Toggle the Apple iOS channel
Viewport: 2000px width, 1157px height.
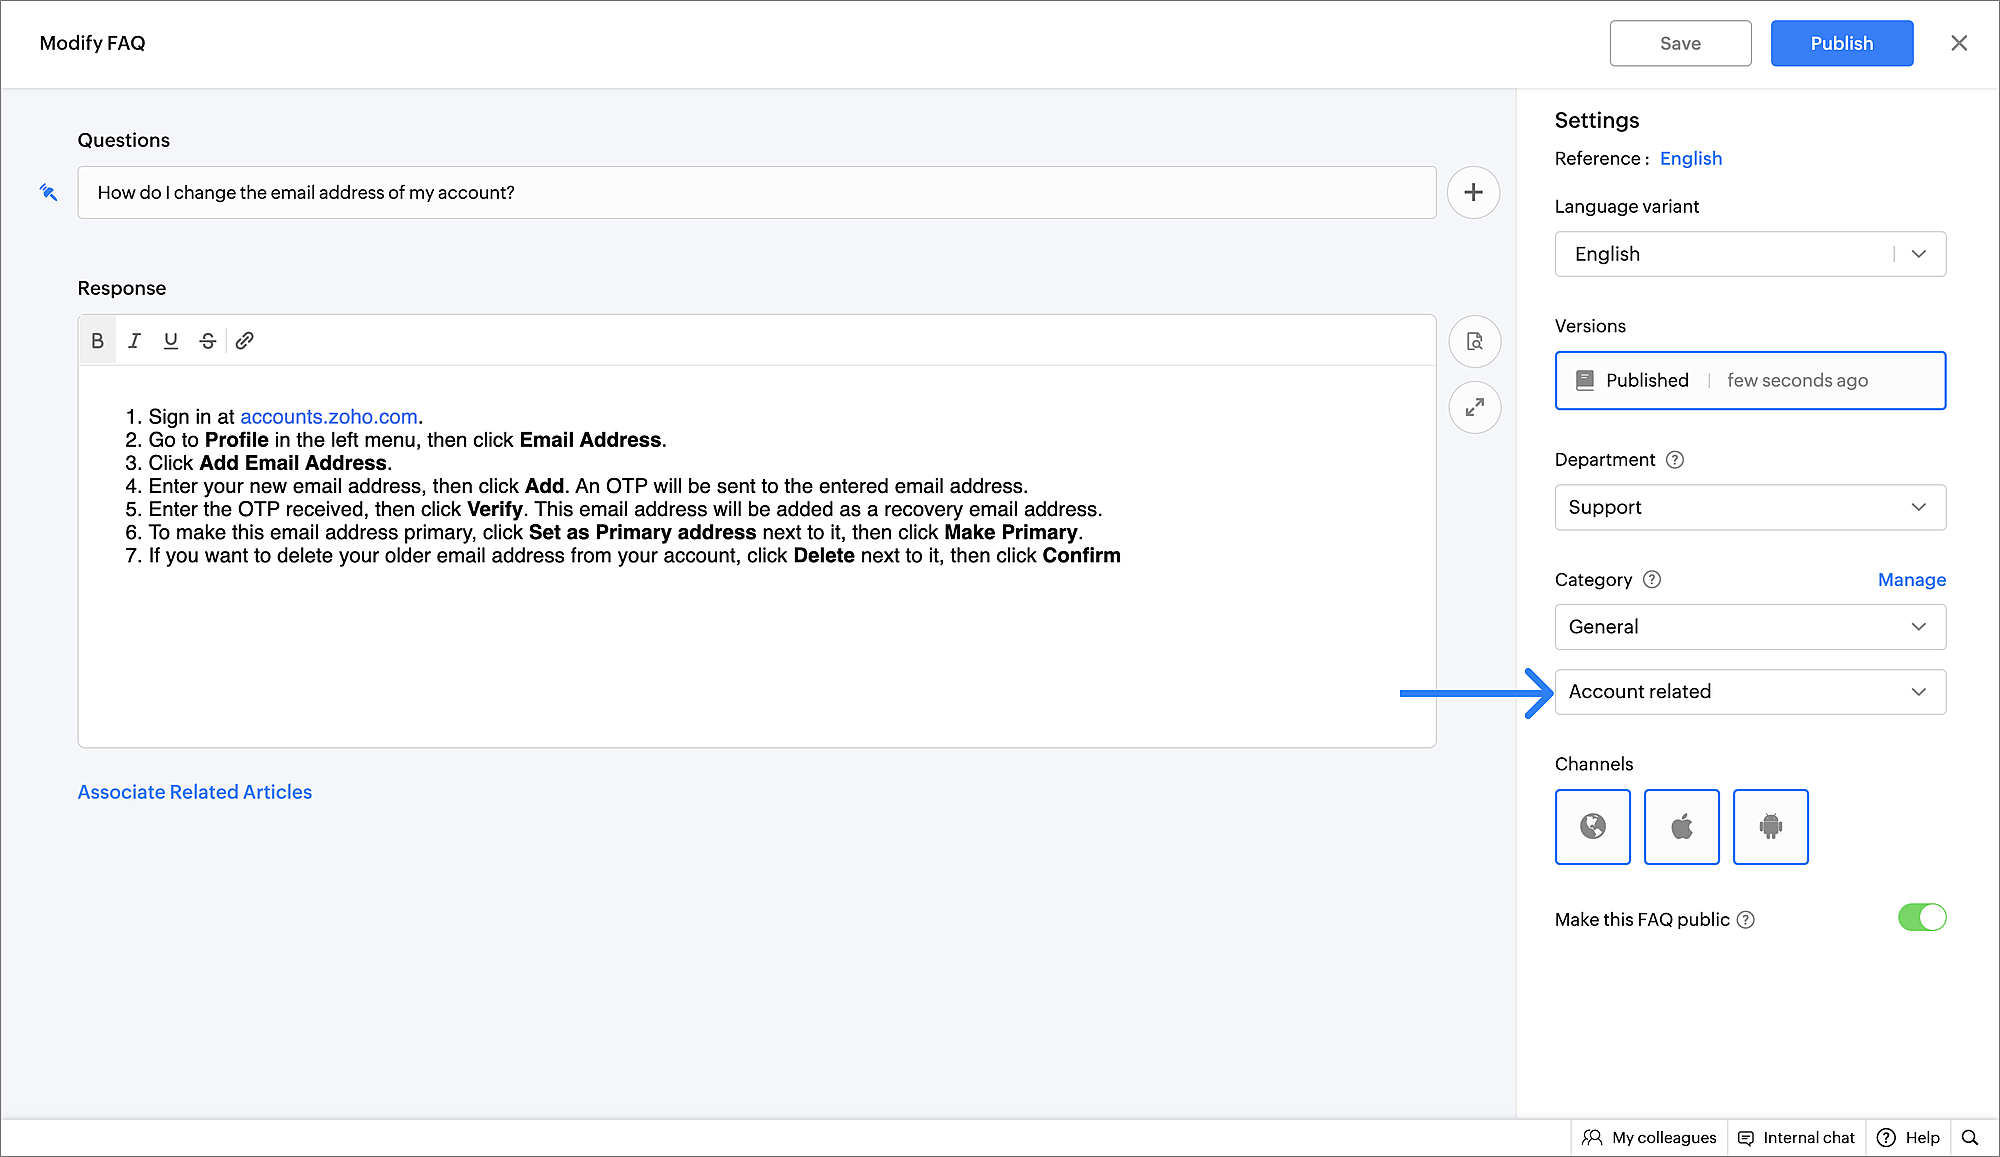1681,826
